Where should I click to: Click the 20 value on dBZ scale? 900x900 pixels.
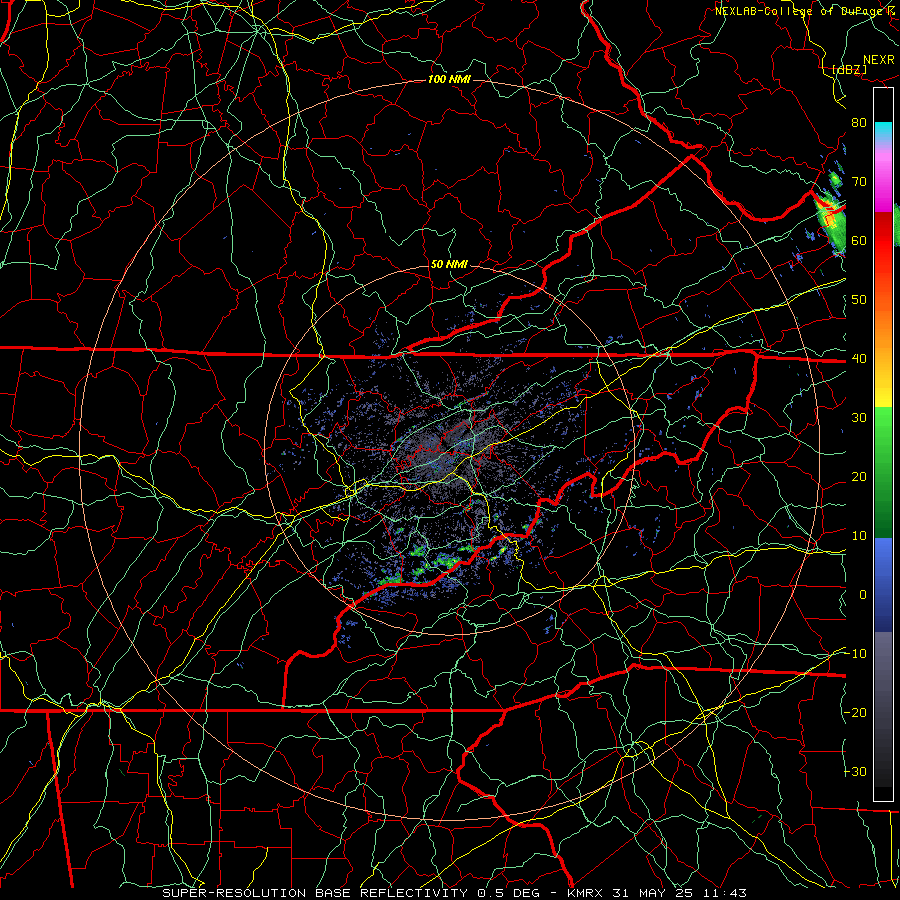[x=859, y=477]
